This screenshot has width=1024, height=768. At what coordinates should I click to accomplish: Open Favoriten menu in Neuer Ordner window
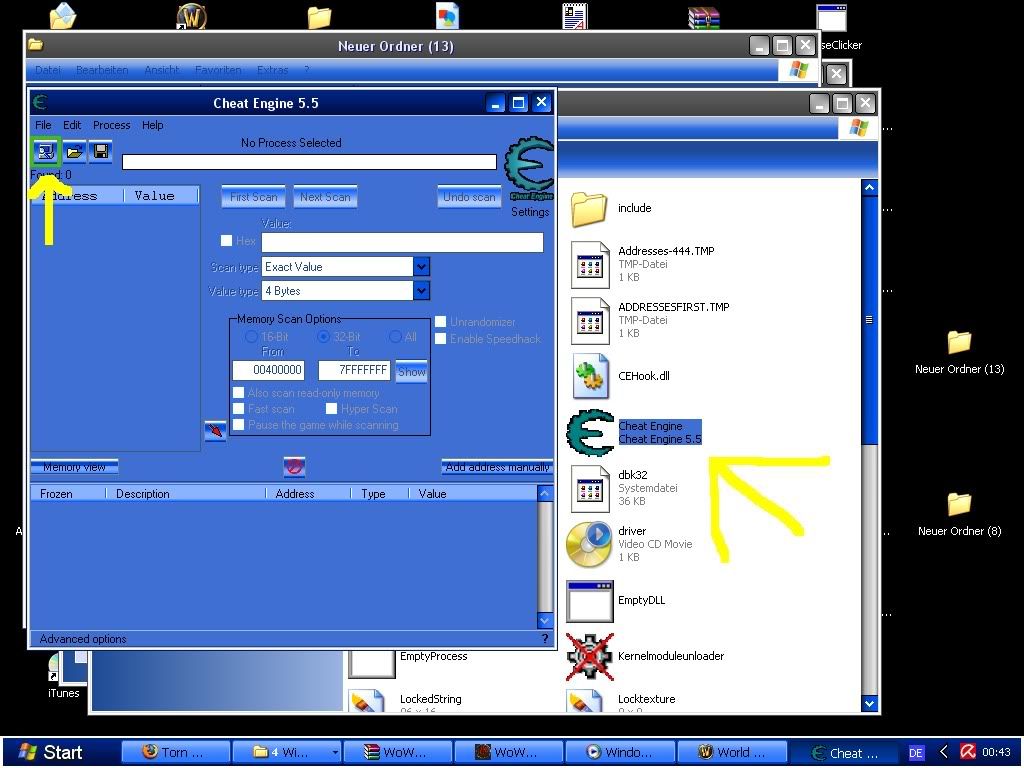click(218, 70)
